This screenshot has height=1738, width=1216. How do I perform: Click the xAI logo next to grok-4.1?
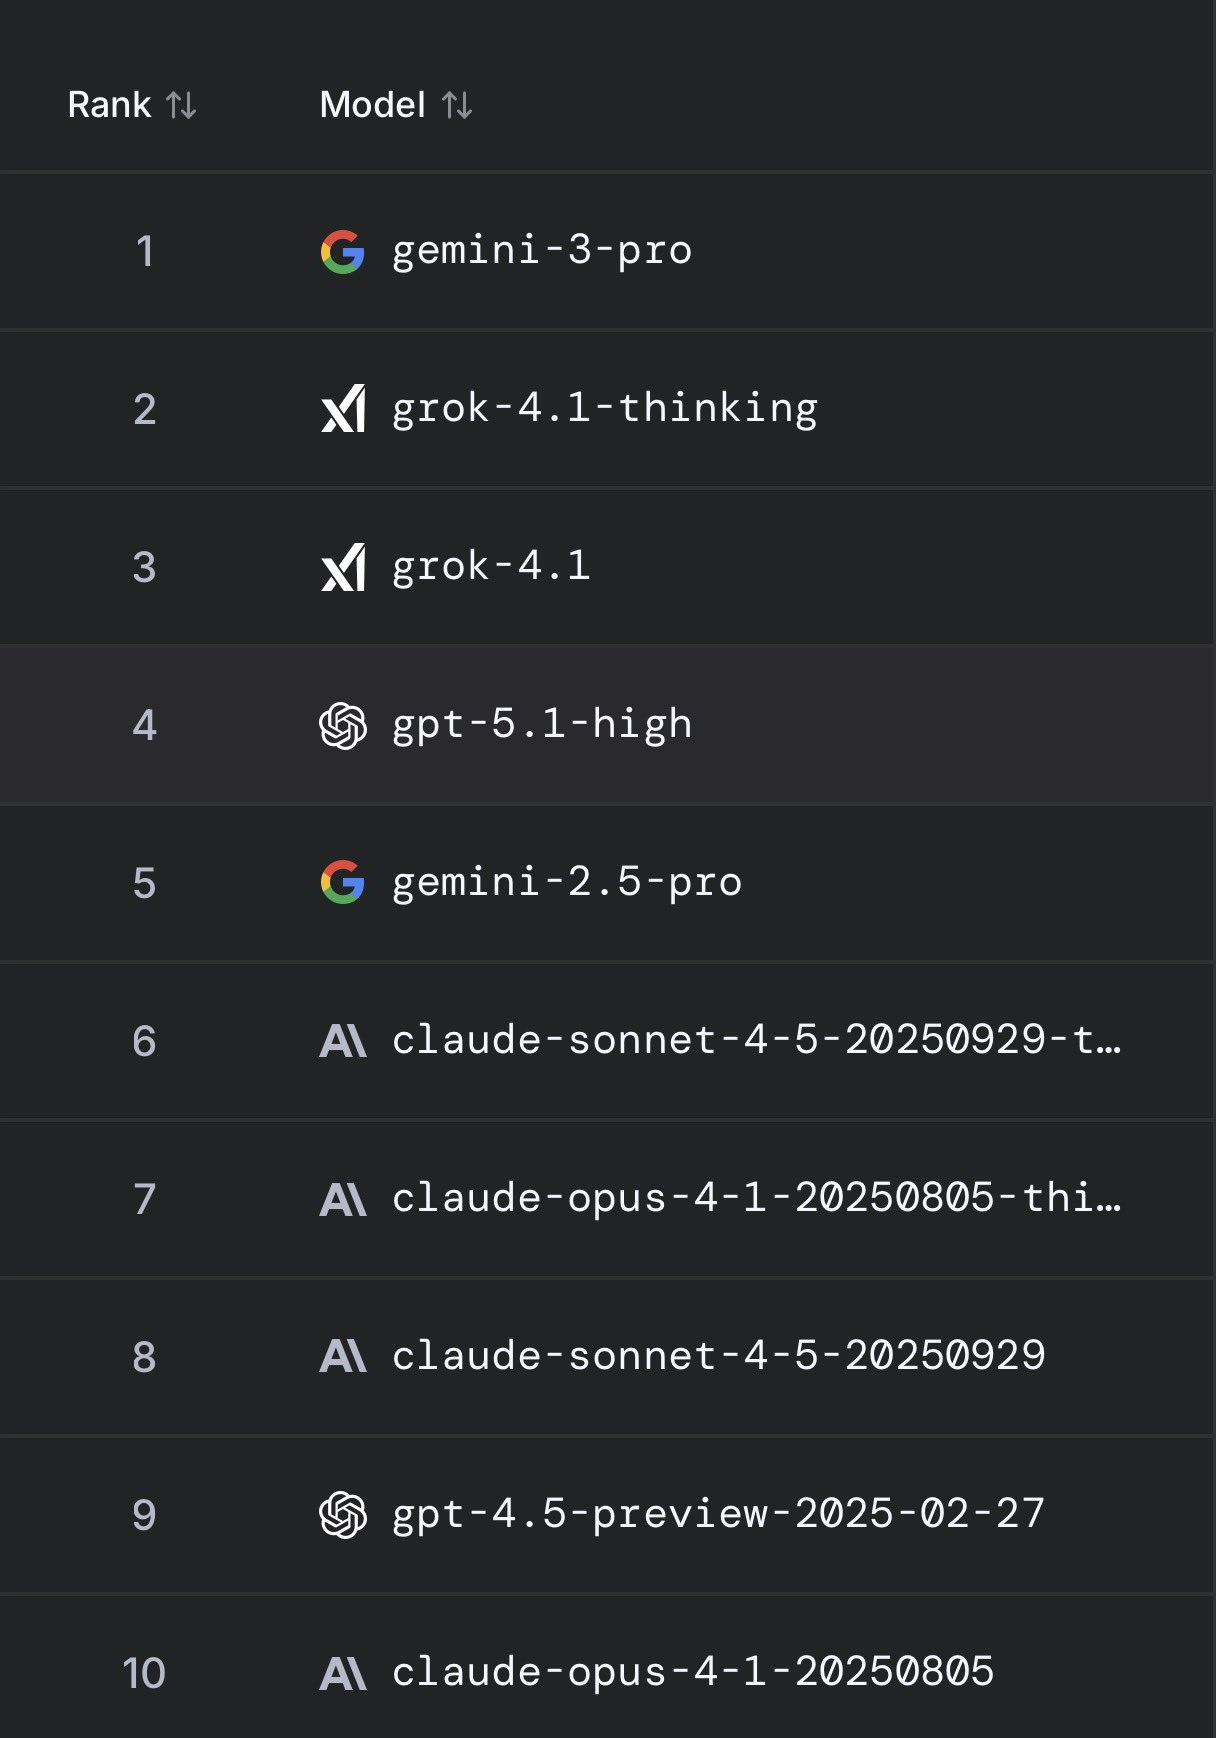(343, 567)
